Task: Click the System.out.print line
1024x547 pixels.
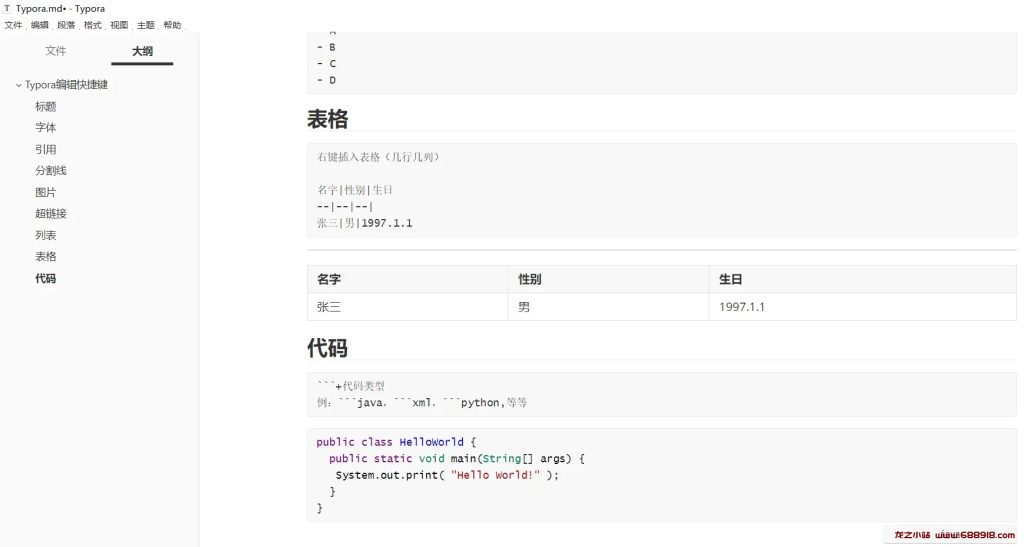Action: pos(447,475)
